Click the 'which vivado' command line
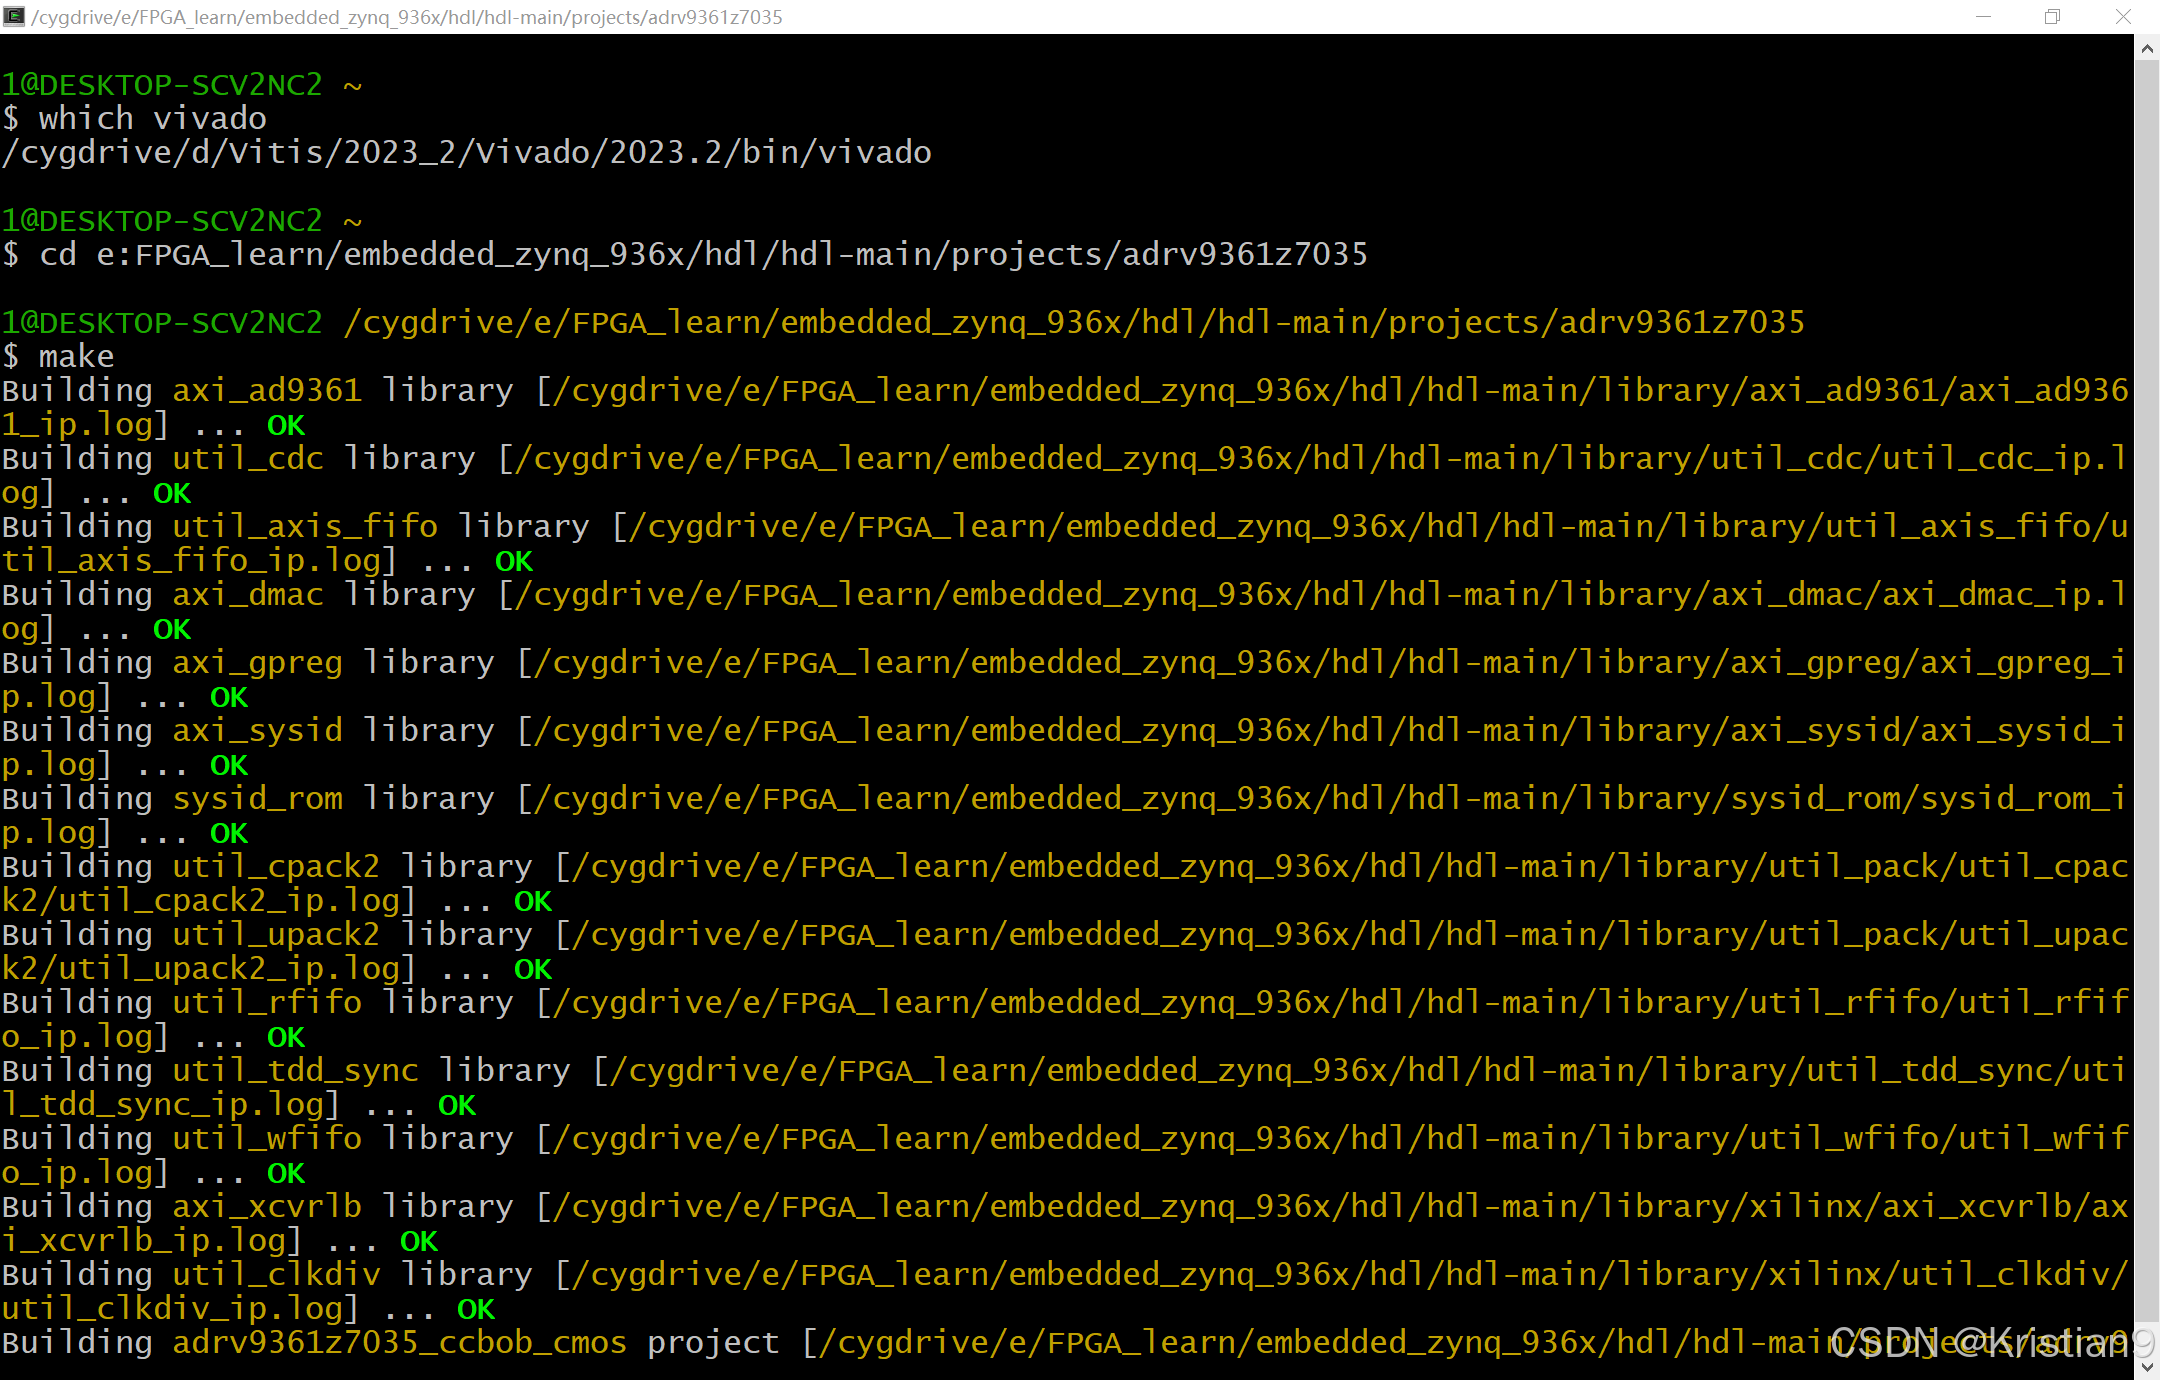 coord(152,119)
